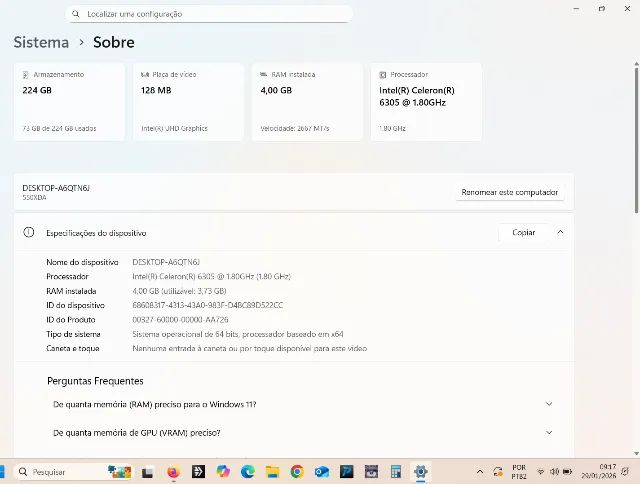The width and height of the screenshot is (640, 484).
Task: Open the Armazenamento 224 GB card
Action: (69, 102)
